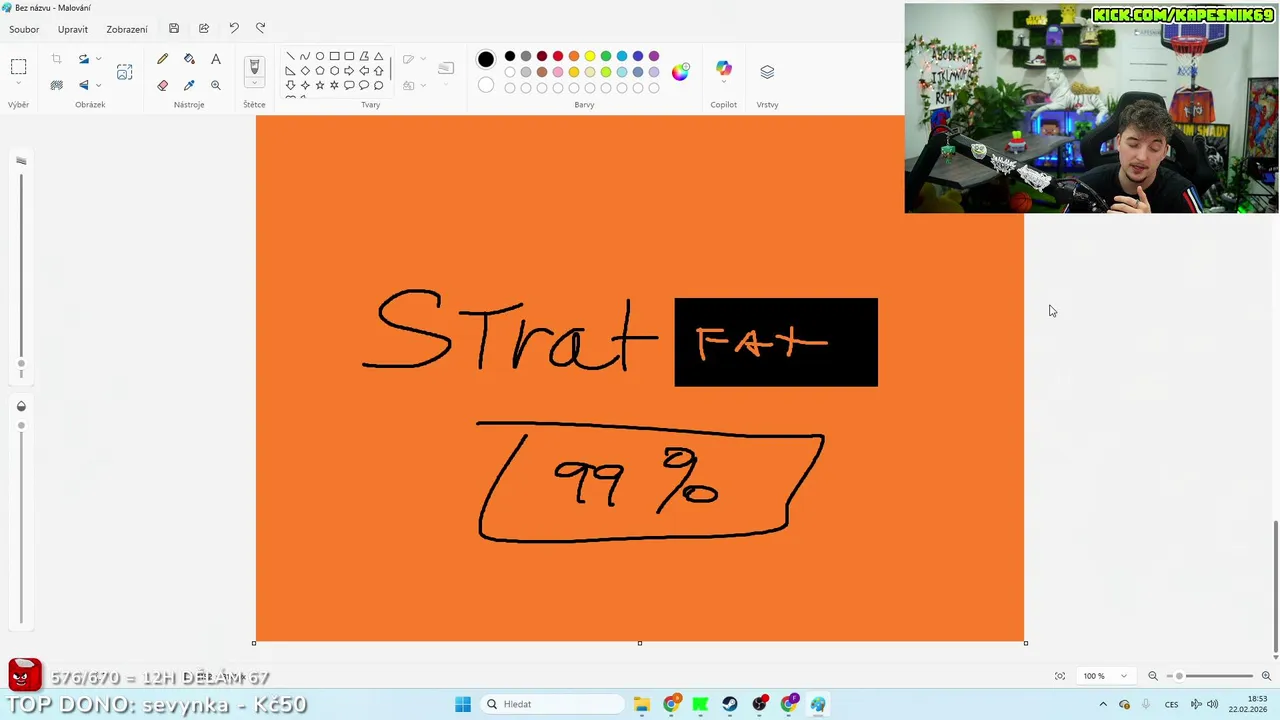The width and height of the screenshot is (1280, 720).
Task: Show hidden system tray icons
Action: tap(1103, 704)
